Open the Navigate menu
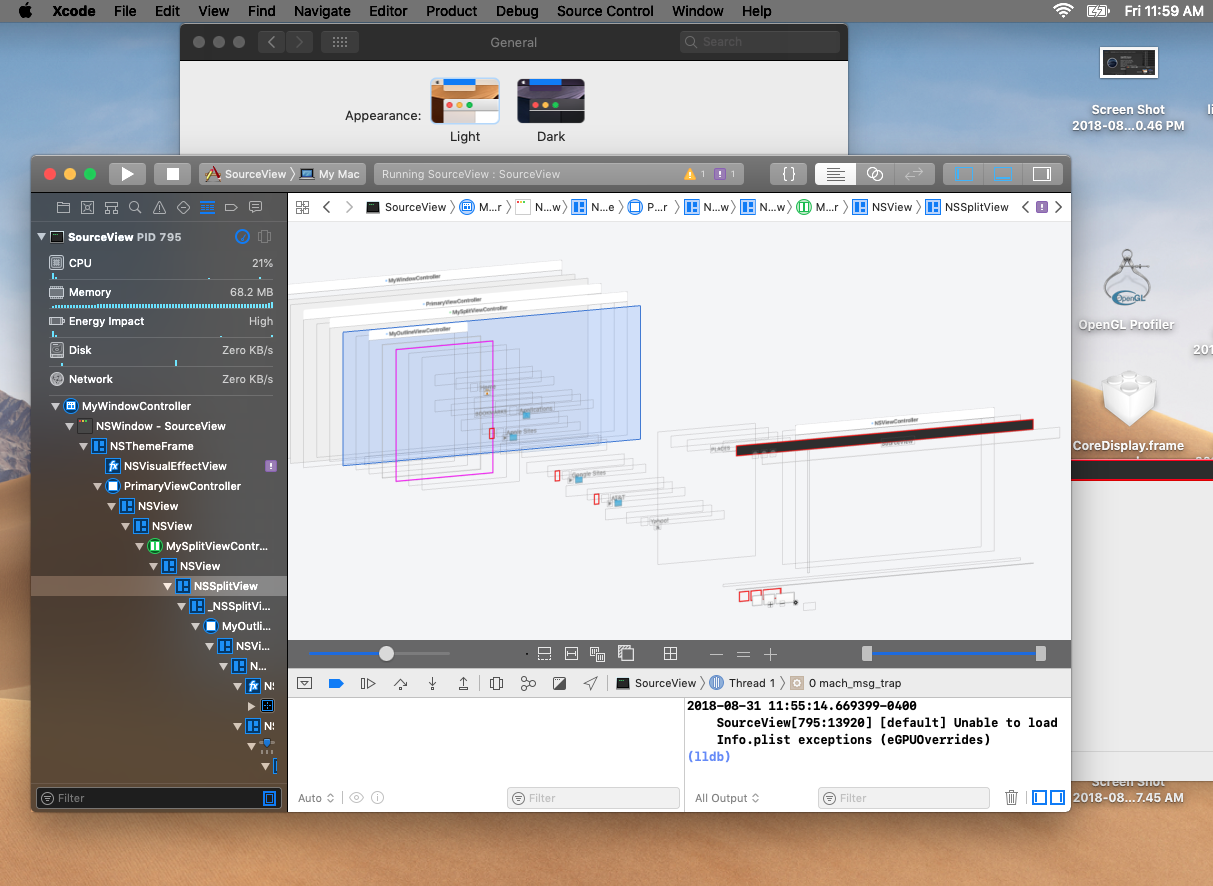1213x886 pixels. [x=322, y=11]
